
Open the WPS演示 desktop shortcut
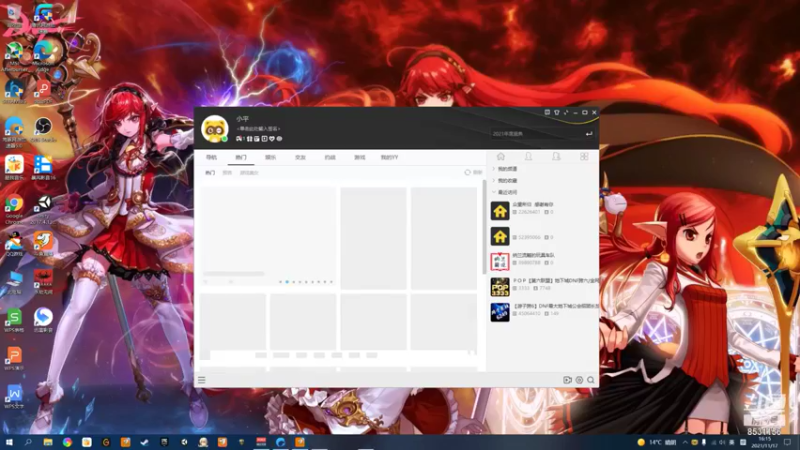(x=14, y=358)
